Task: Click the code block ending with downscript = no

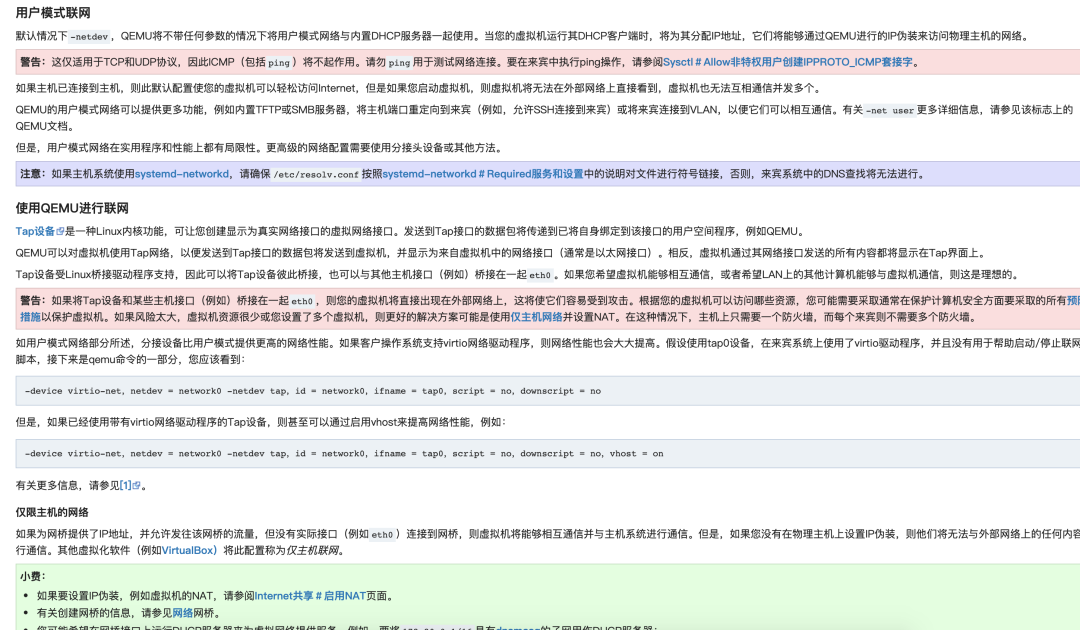Action: tap(548, 391)
